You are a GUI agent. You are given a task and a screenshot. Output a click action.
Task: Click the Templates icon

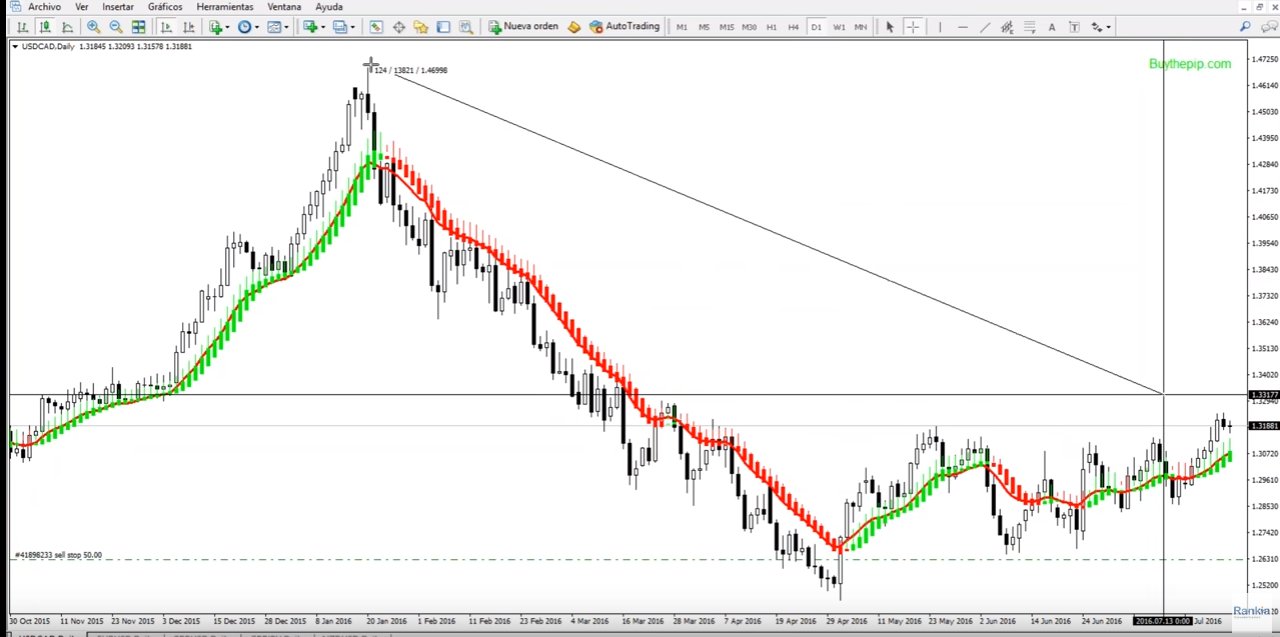[274, 27]
